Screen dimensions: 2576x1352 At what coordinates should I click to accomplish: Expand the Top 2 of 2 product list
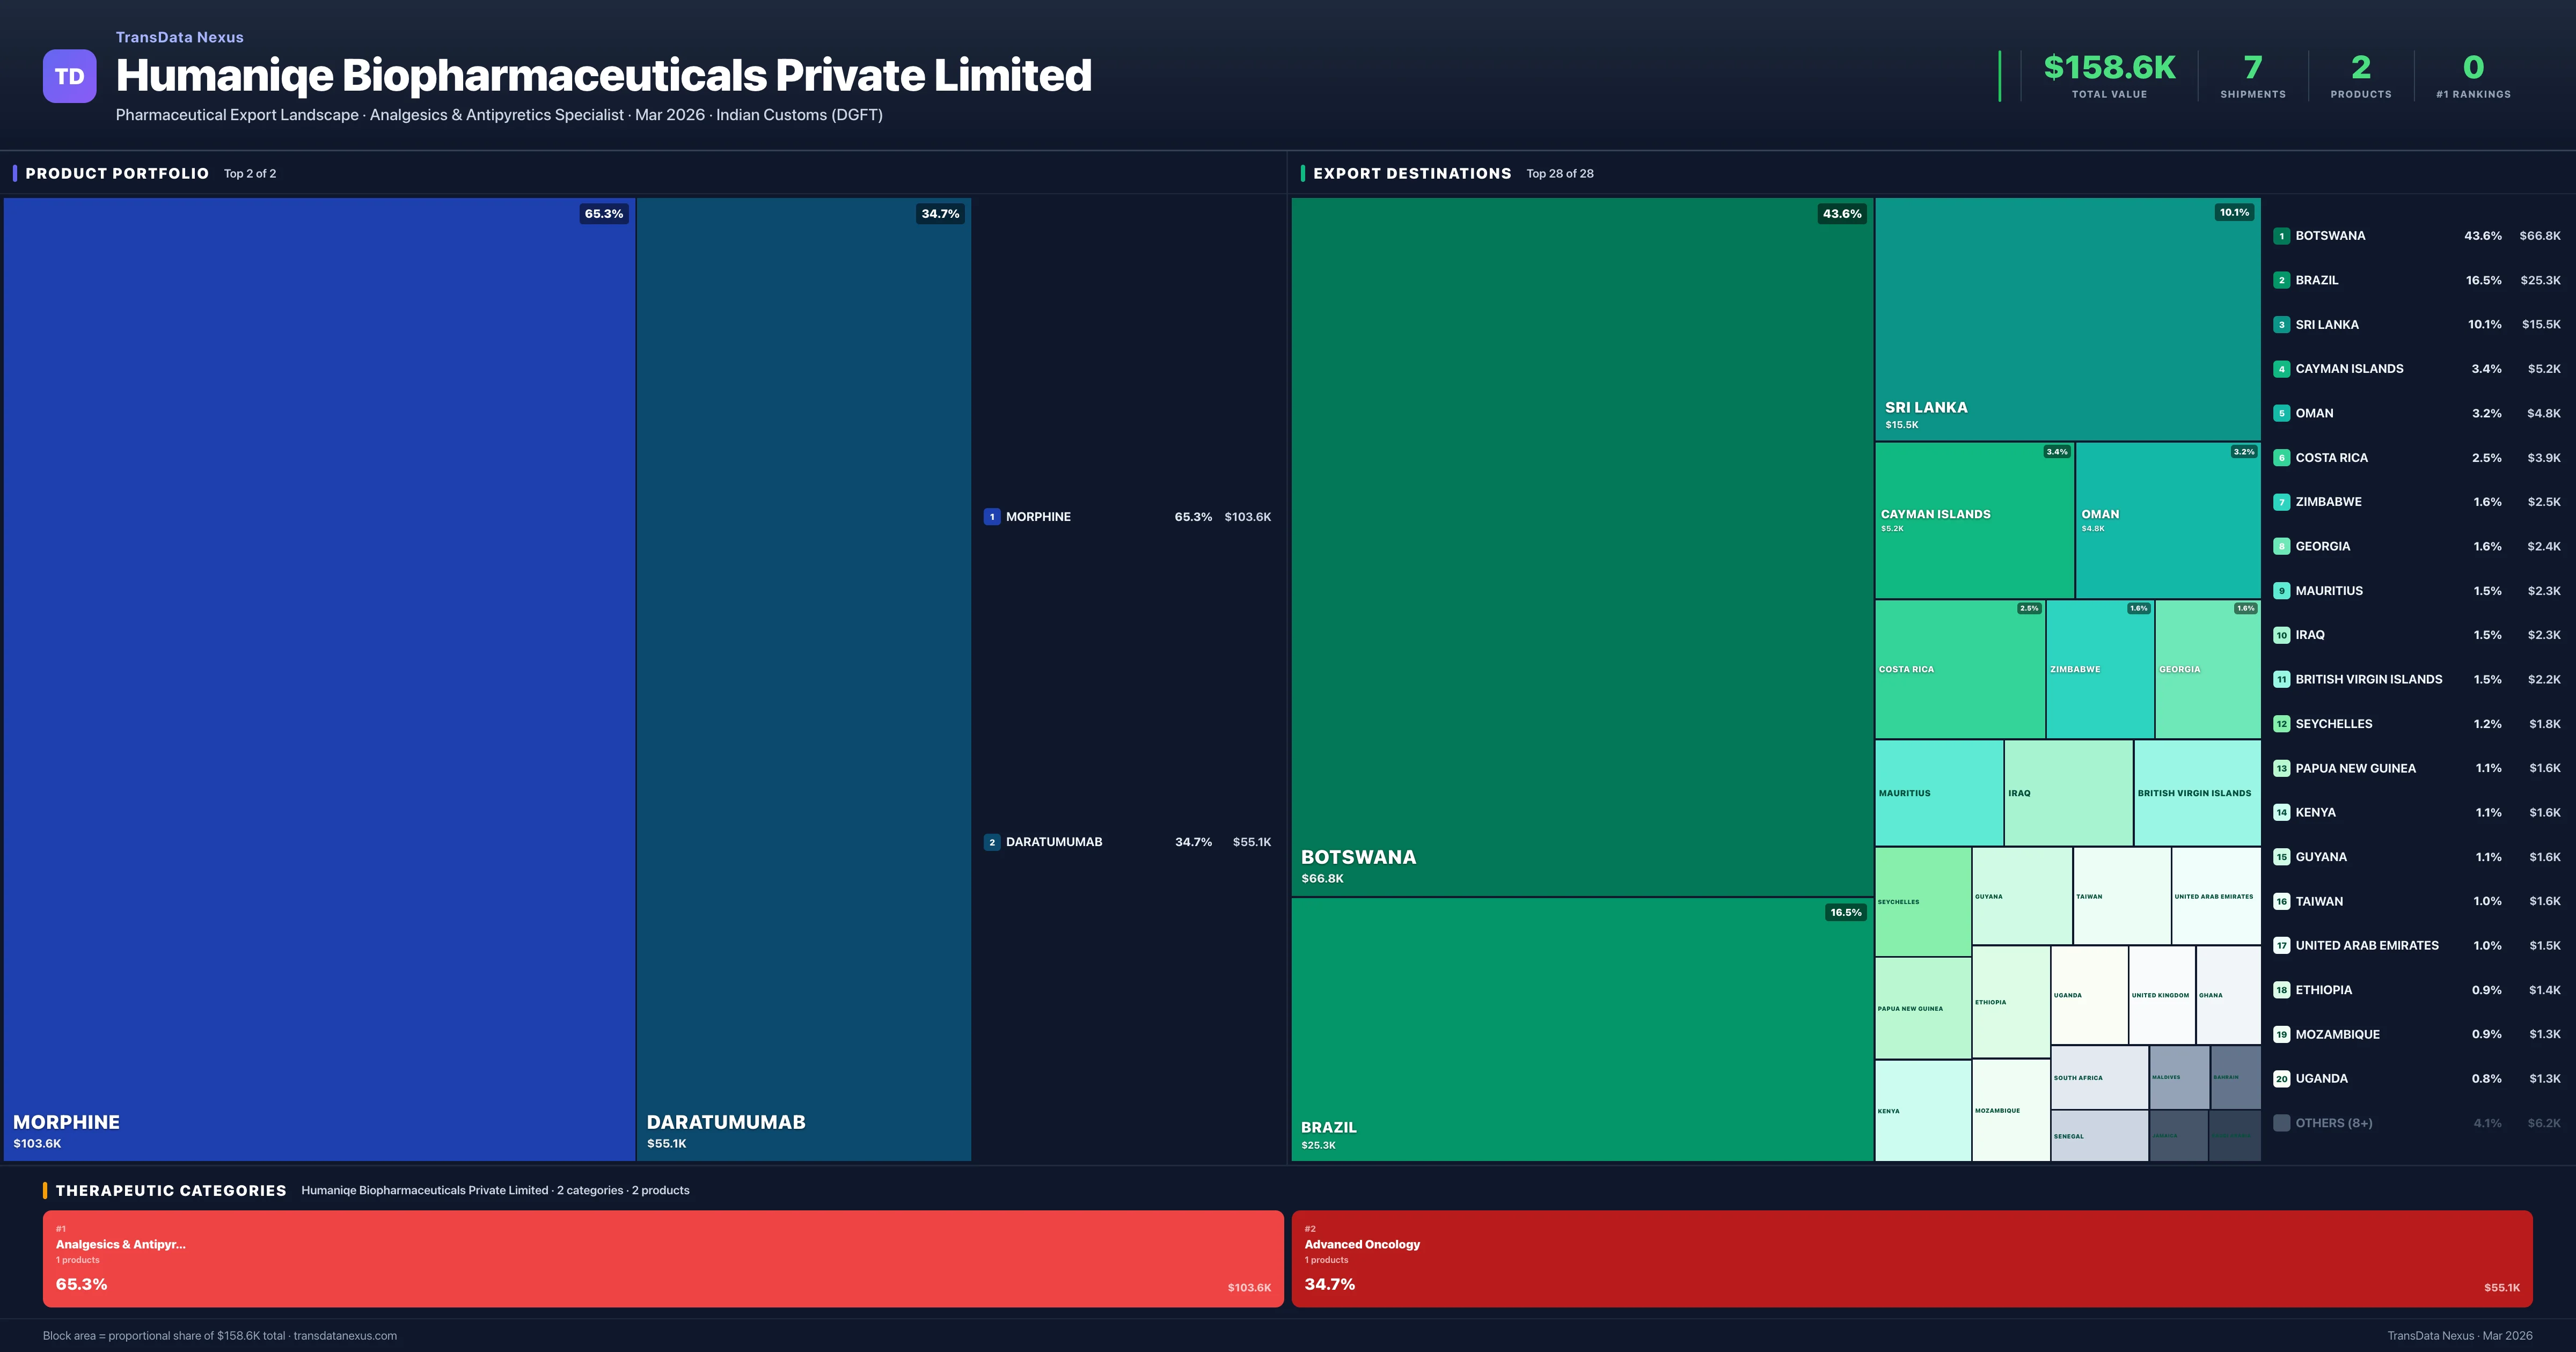pos(249,173)
